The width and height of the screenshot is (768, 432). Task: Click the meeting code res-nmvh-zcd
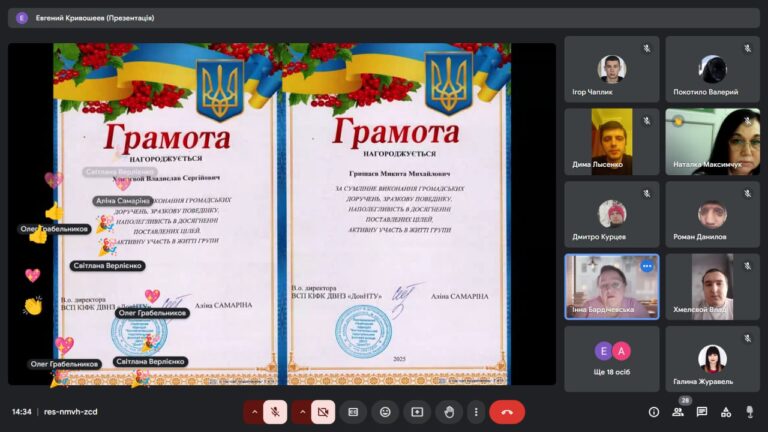click(x=71, y=412)
